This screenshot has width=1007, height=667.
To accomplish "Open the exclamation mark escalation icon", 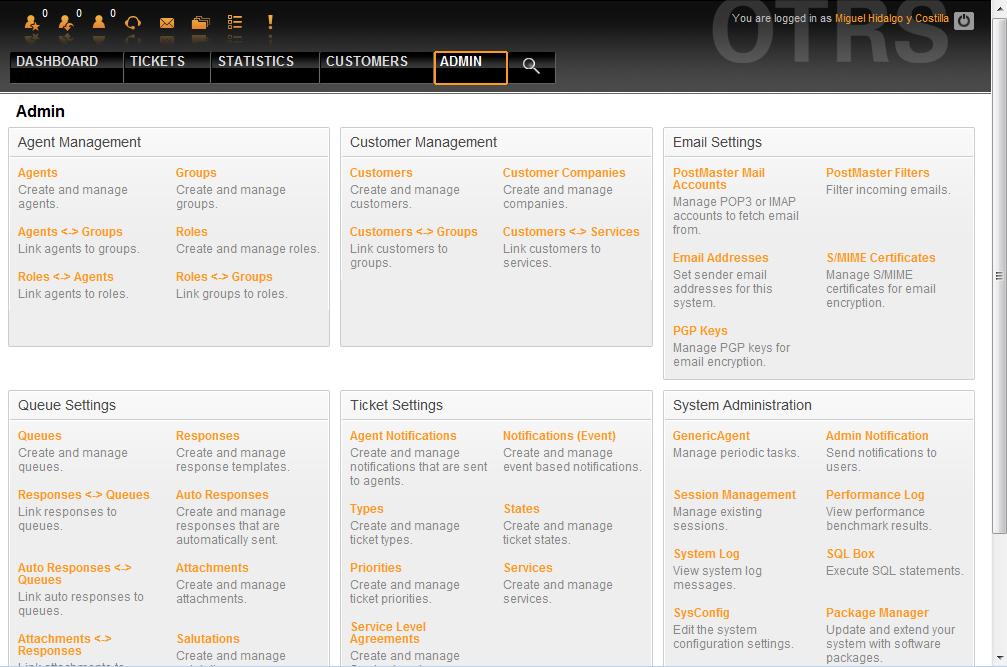I will (270, 22).
